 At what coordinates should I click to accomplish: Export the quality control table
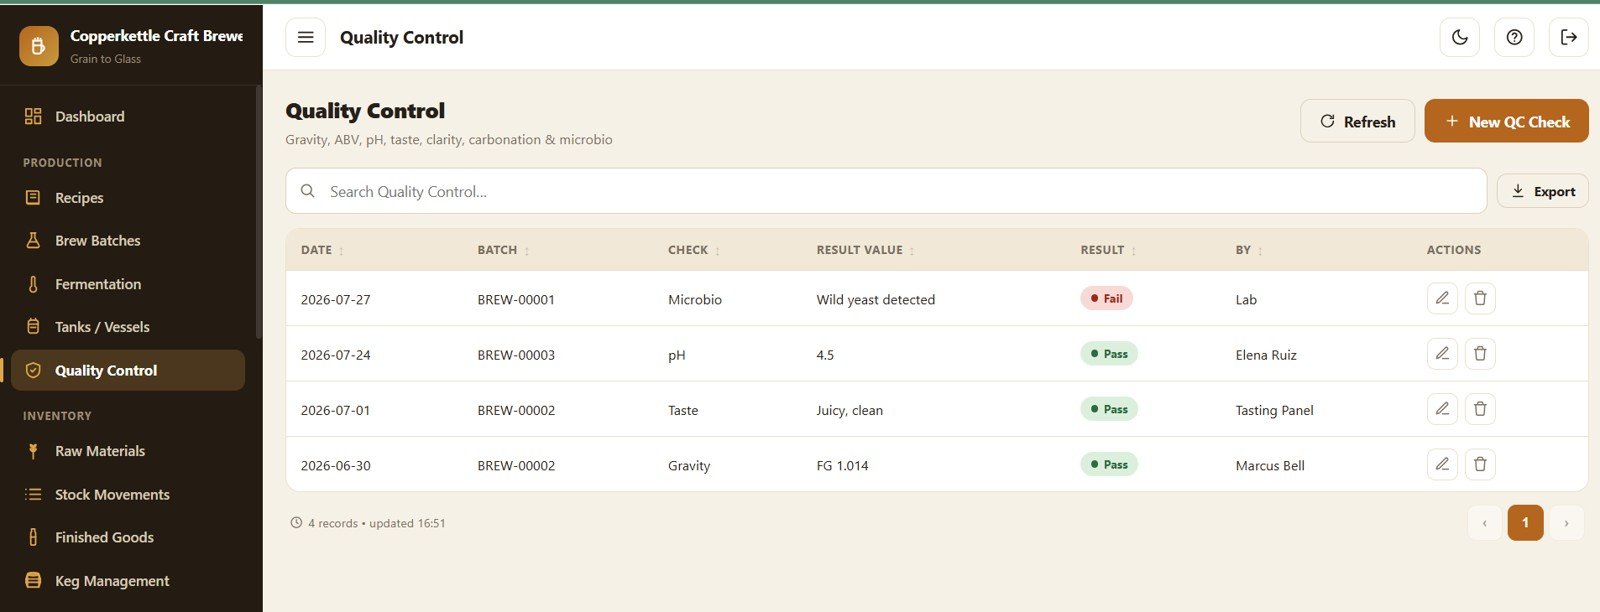coord(1542,191)
